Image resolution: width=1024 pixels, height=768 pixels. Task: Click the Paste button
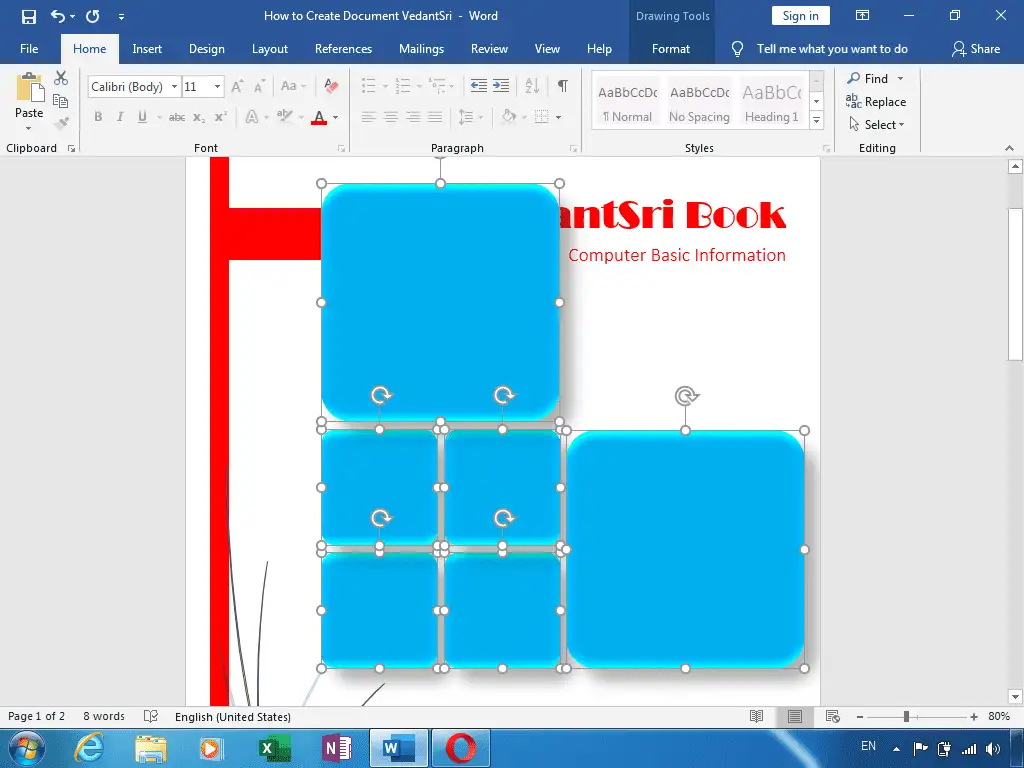tap(29, 95)
